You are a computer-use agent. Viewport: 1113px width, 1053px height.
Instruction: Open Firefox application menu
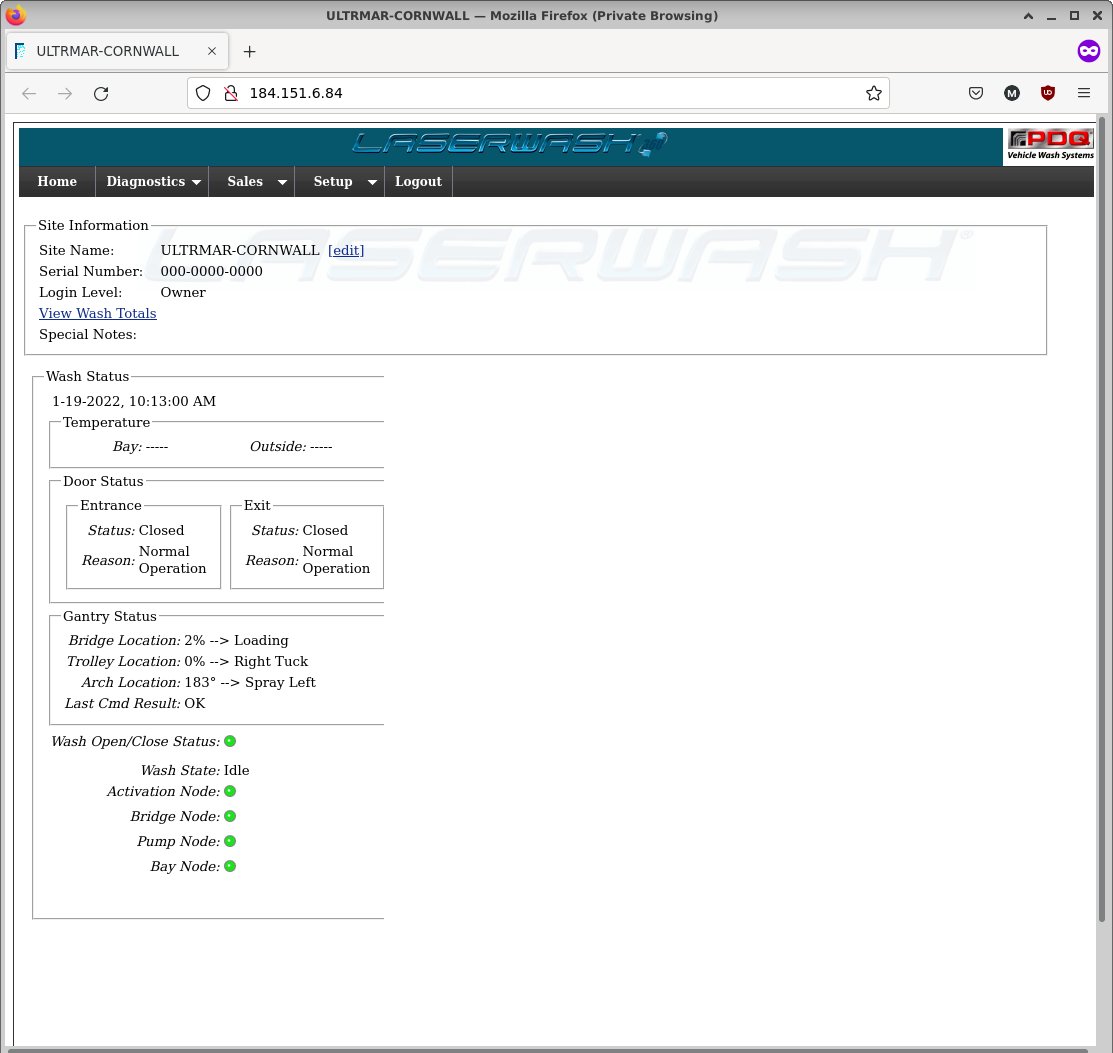pos(1084,93)
